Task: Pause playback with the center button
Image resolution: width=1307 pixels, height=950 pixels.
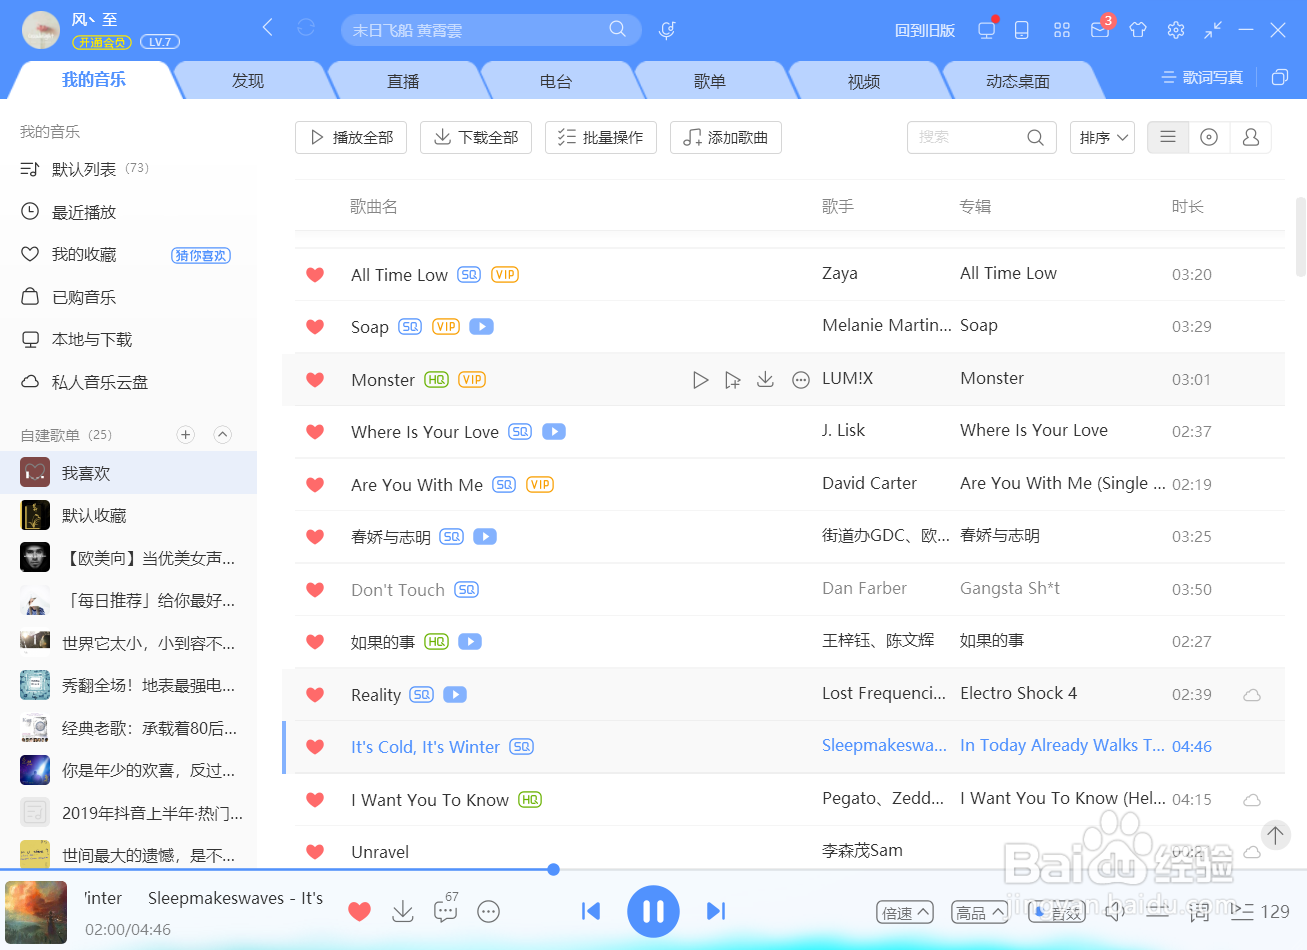Action: tap(653, 911)
